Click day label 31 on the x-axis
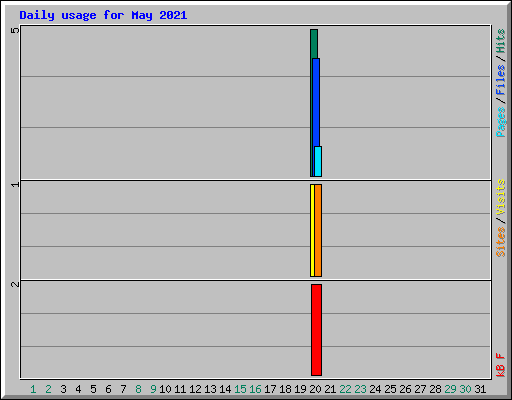The height and width of the screenshot is (400, 512). coord(480,389)
